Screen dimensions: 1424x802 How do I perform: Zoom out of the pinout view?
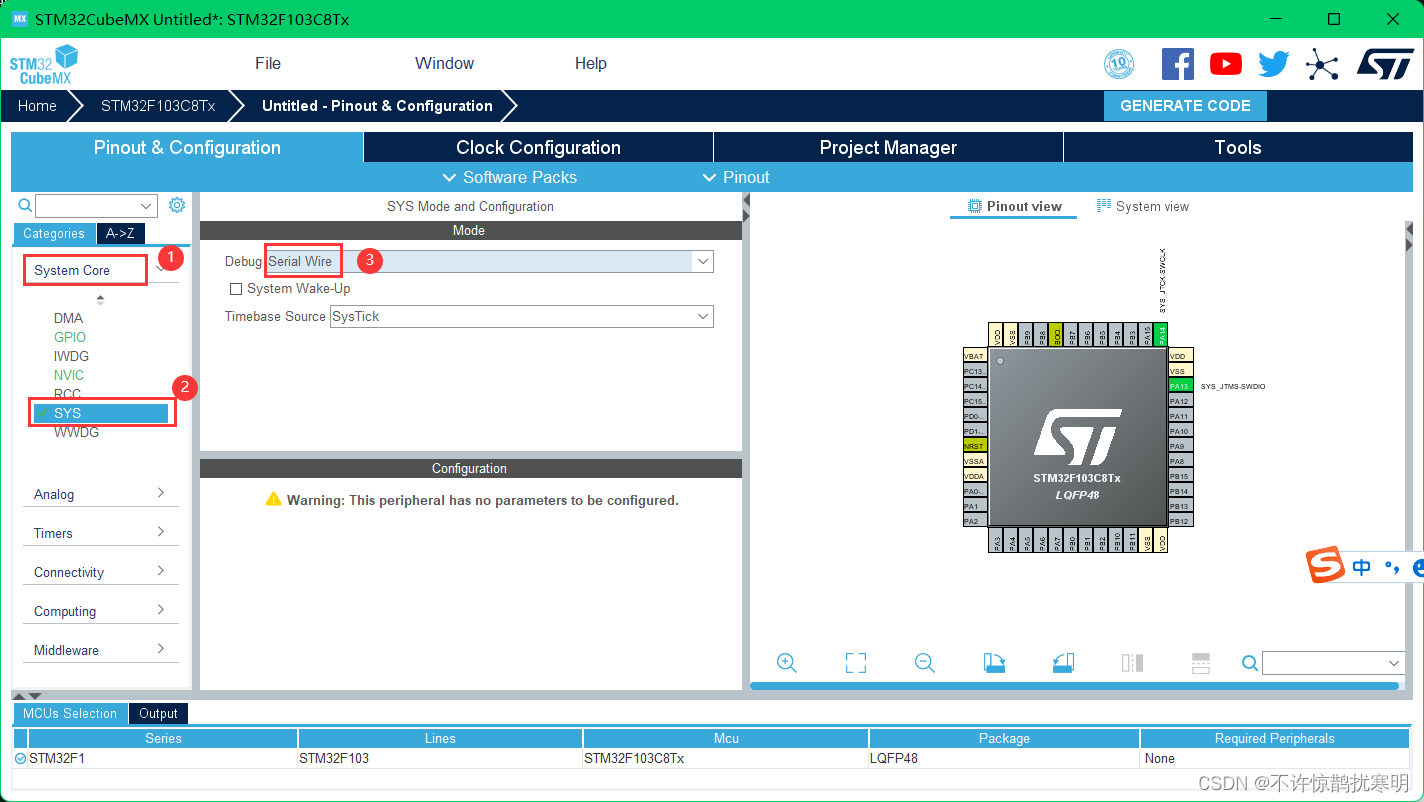925,663
